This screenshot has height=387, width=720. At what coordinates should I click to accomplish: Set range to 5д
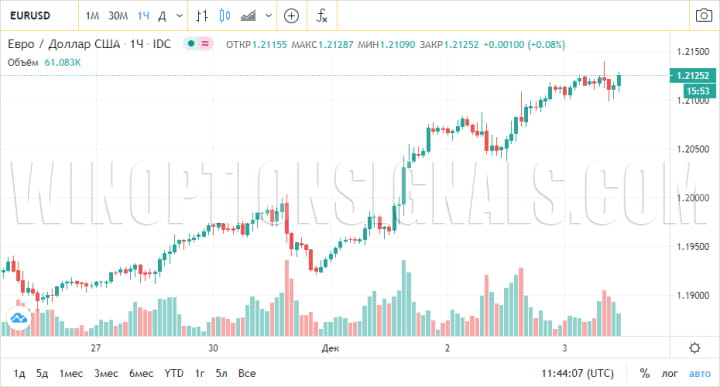42,373
